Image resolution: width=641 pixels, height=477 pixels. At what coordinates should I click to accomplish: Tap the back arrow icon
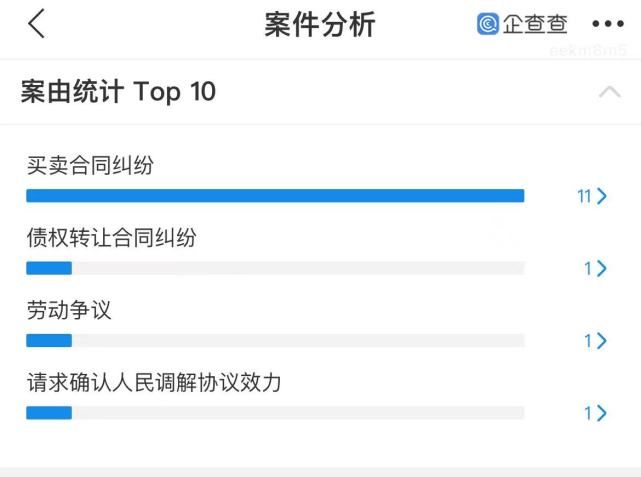[x=36, y=24]
